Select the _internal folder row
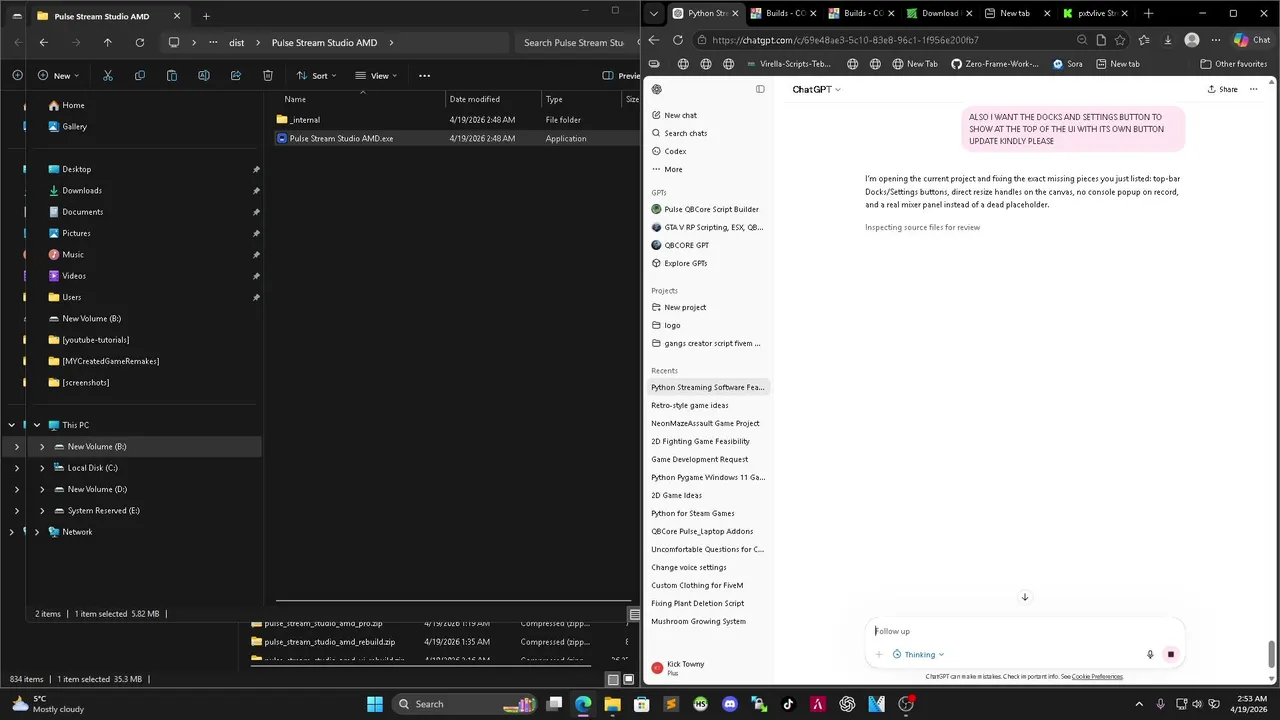Viewport: 1280px width, 720px height. click(456, 119)
